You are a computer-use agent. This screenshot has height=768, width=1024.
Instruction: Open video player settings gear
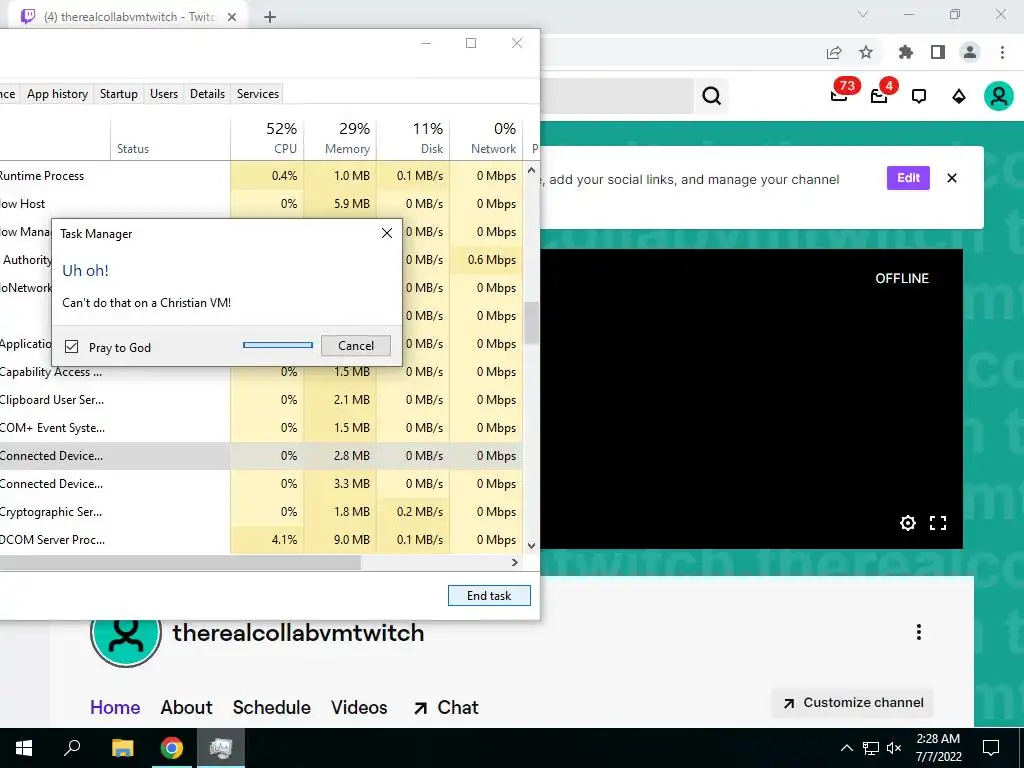point(908,522)
